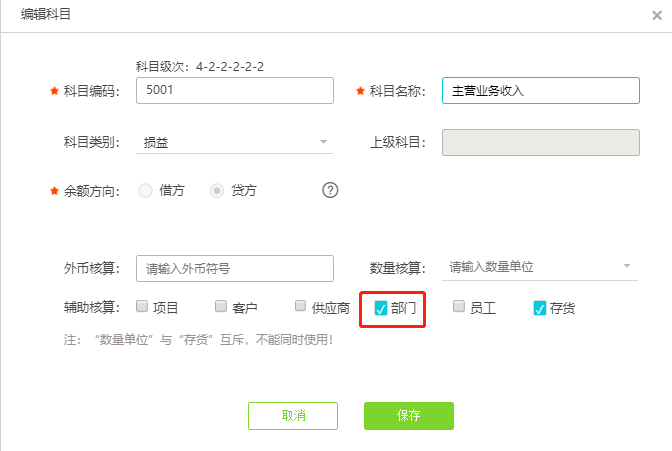This screenshot has width=672, height=451.
Task: Toggle the 部门 auxiliary accounting checkbox
Action: pos(381,308)
